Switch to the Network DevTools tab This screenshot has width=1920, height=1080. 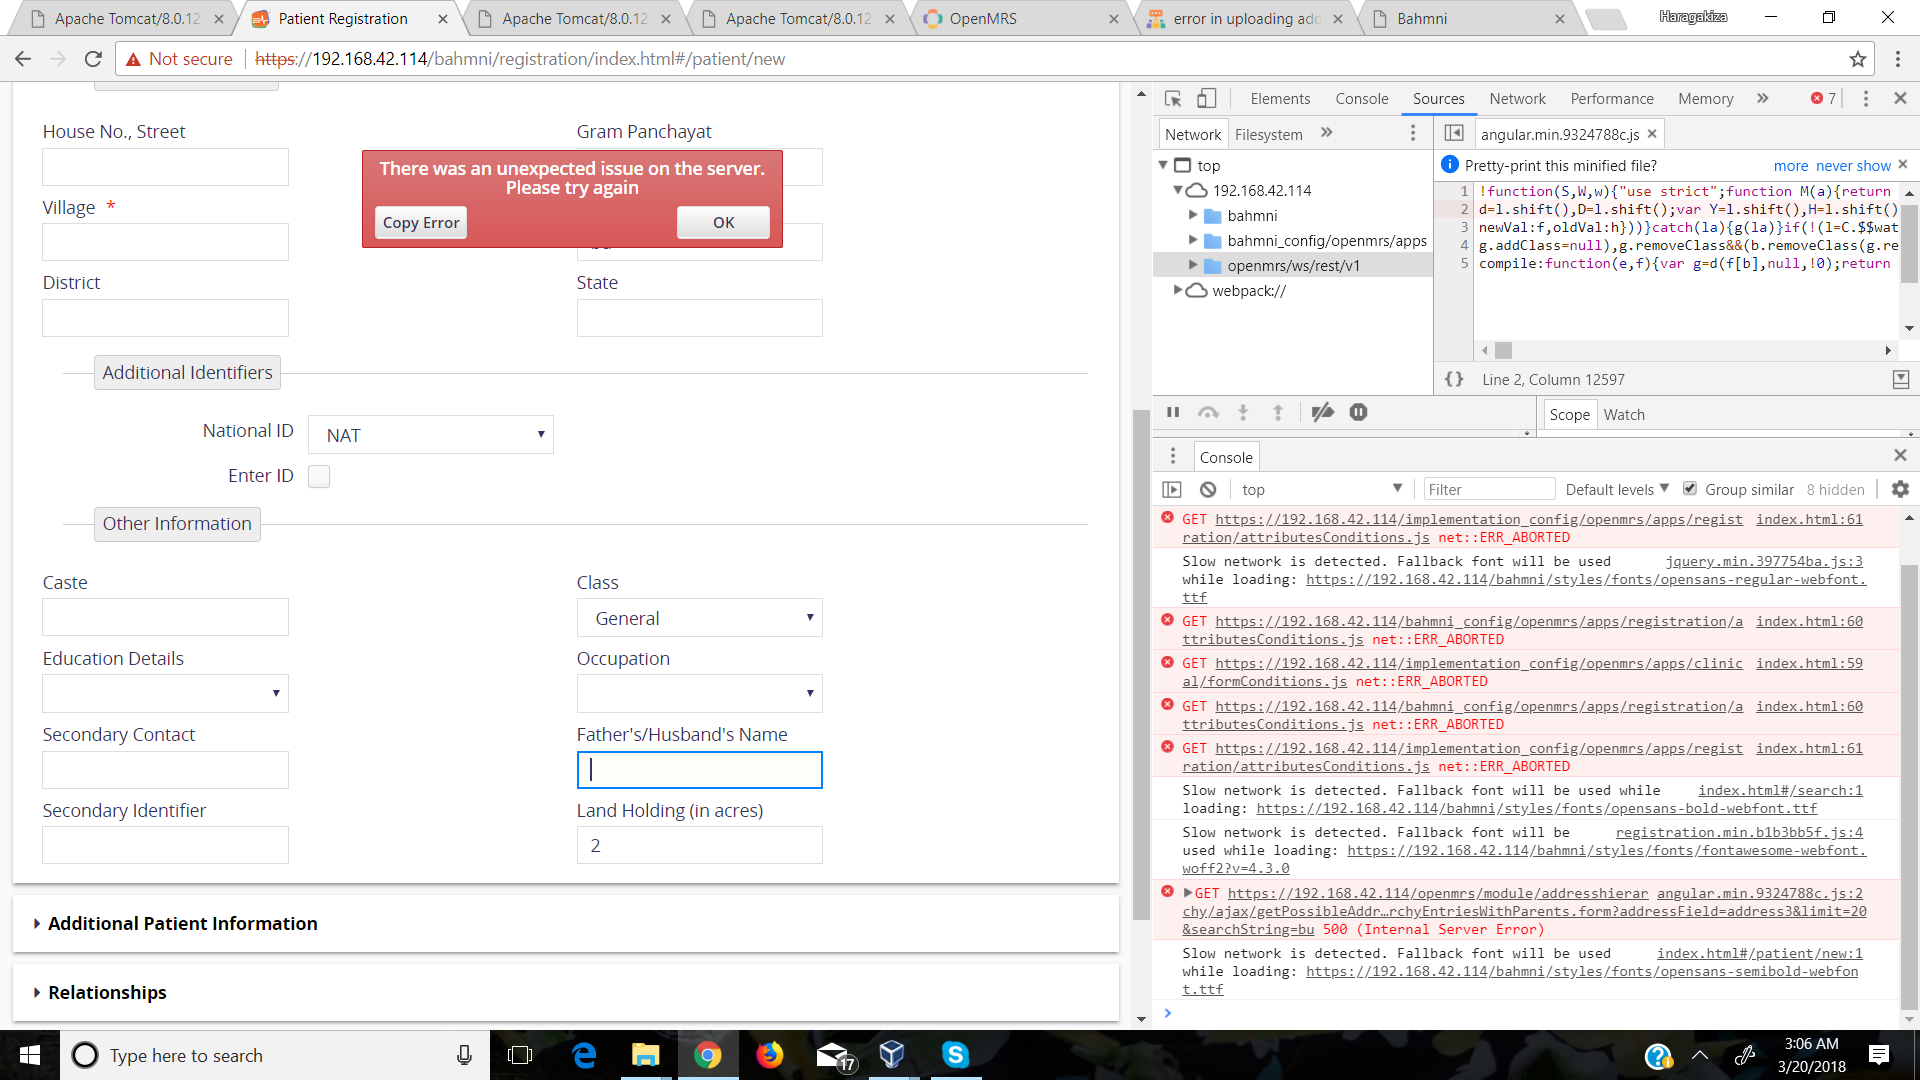point(1517,98)
